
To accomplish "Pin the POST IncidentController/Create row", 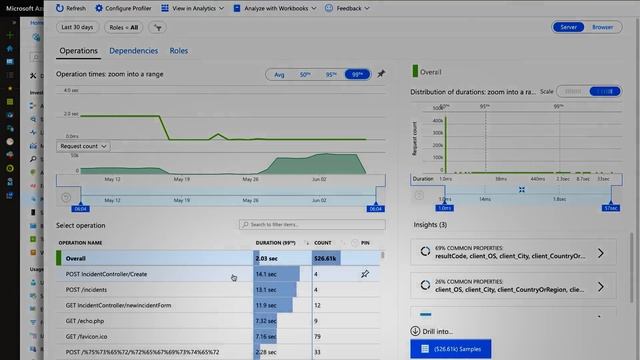I will (x=365, y=274).
